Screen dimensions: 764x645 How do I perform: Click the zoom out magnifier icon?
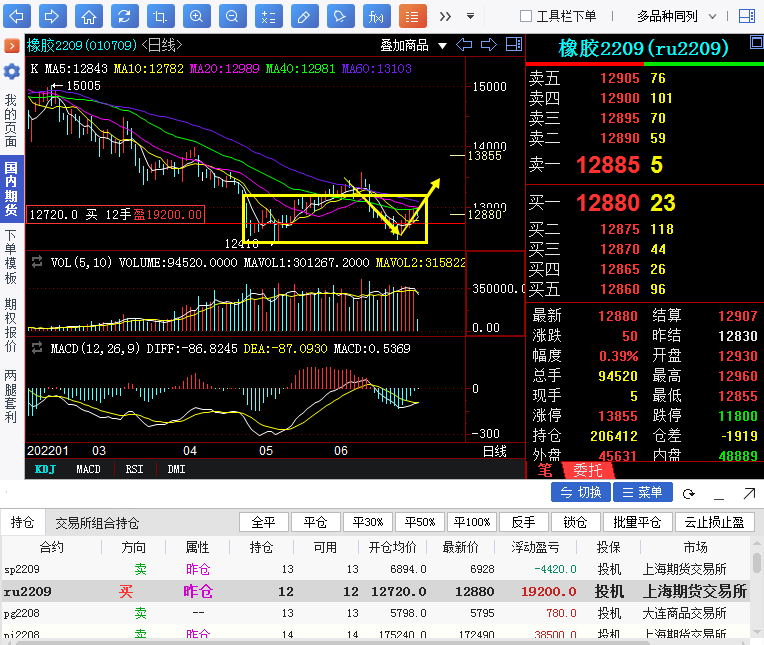[231, 16]
